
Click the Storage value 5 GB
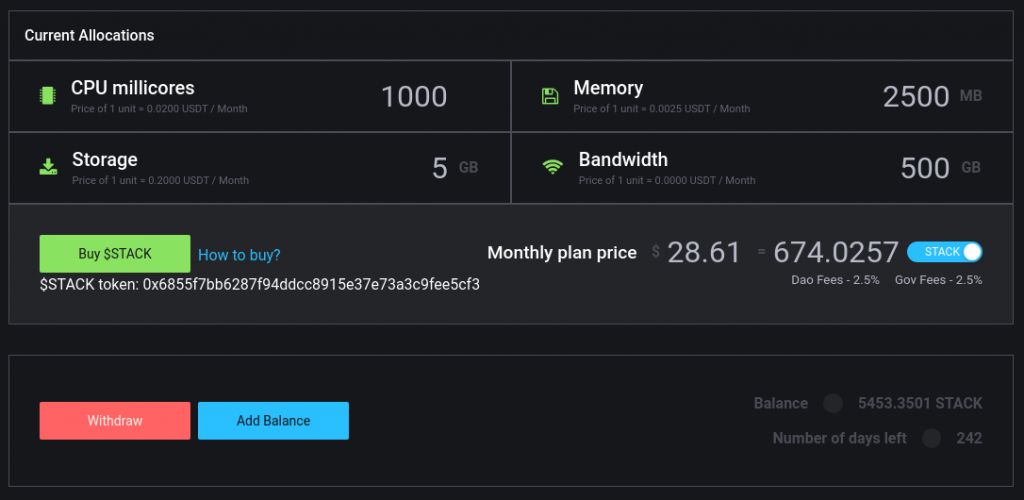click(x=440, y=168)
